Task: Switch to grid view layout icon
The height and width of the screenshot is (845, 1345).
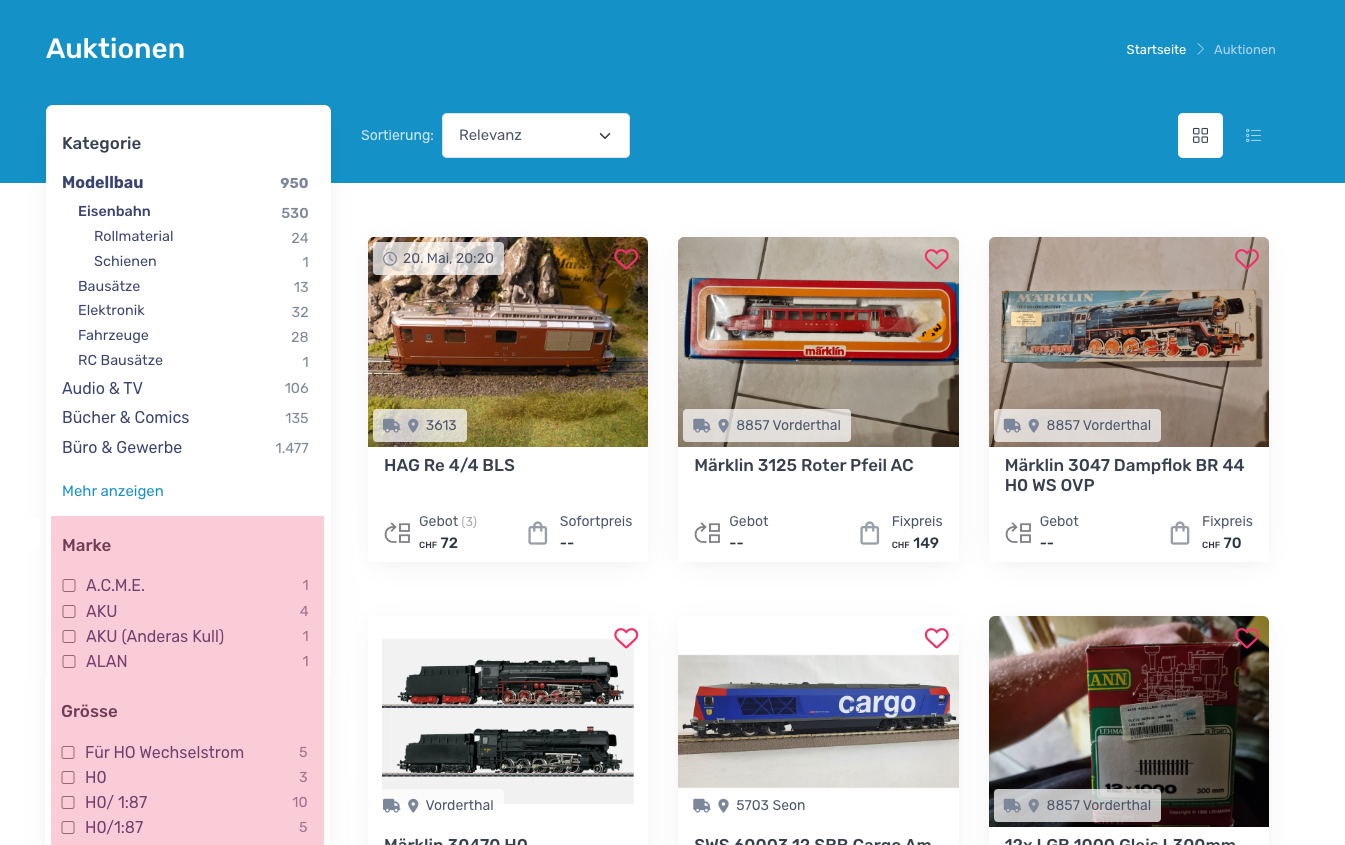Action: 1200,136
